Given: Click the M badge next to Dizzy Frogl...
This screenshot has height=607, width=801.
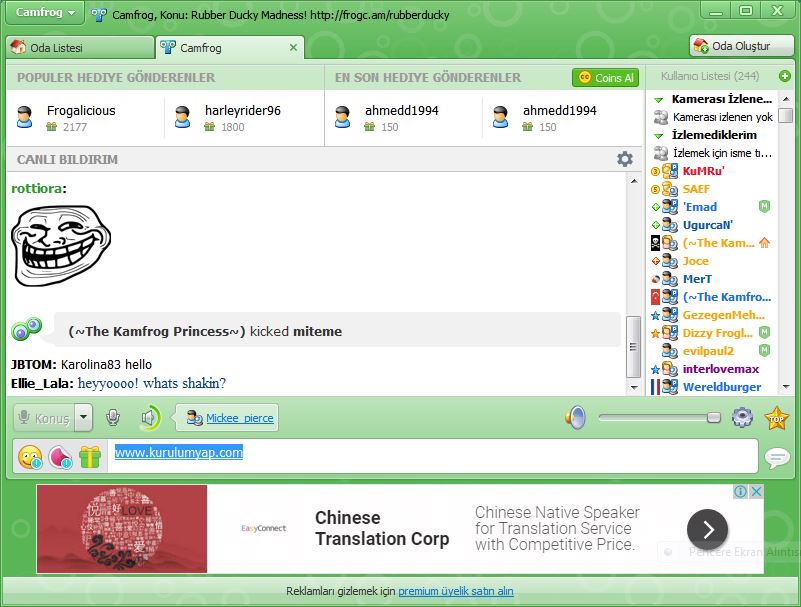Looking at the screenshot, I should click(764, 333).
